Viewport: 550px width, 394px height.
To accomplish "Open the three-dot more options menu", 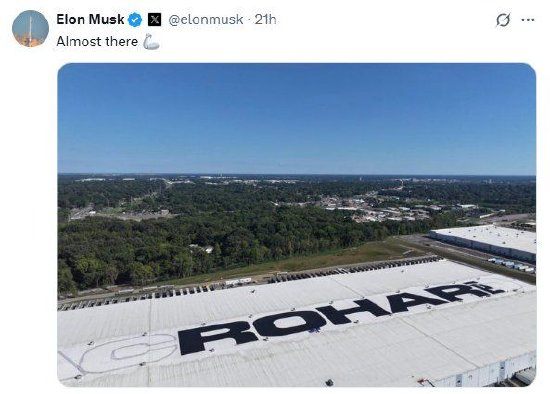I will pos(528,20).
